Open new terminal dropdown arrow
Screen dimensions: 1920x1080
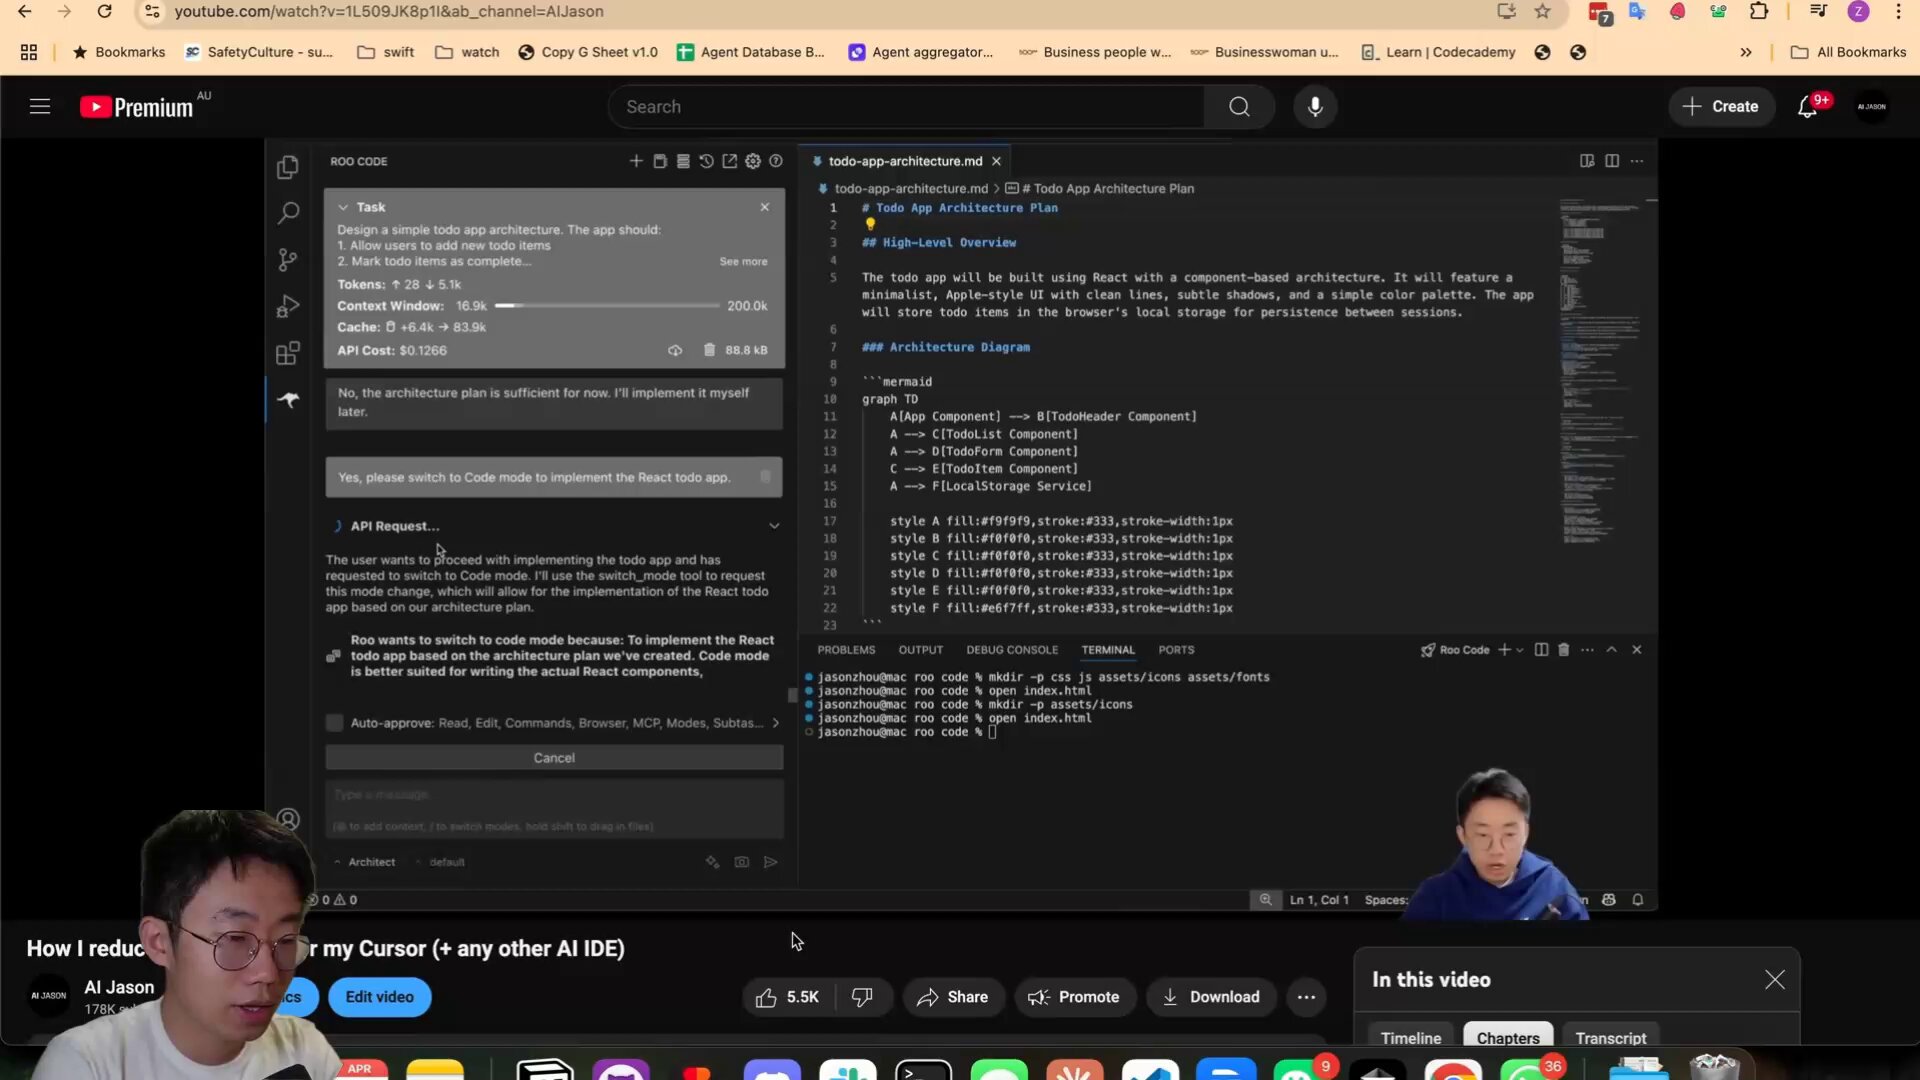pos(1520,650)
